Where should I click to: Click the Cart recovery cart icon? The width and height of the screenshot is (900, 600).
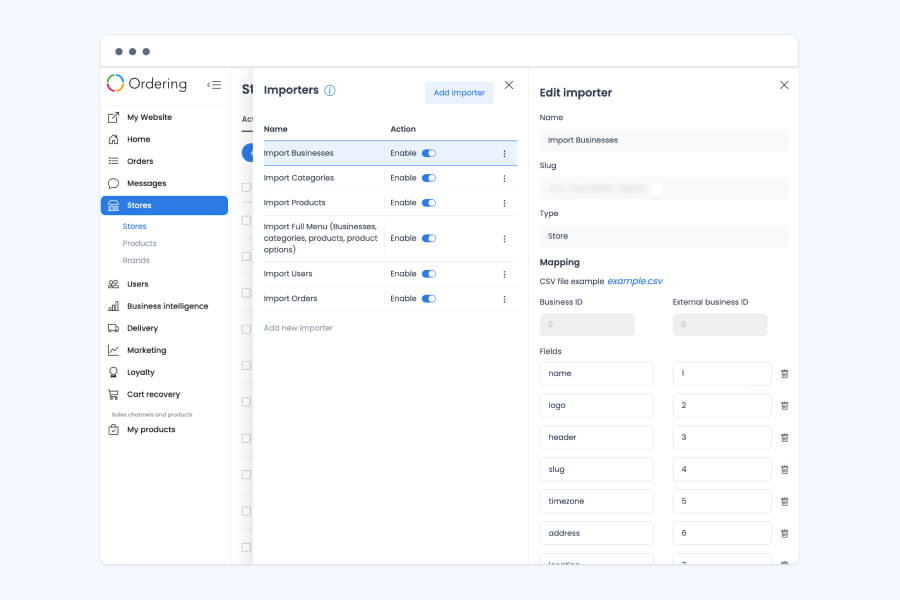(x=114, y=394)
